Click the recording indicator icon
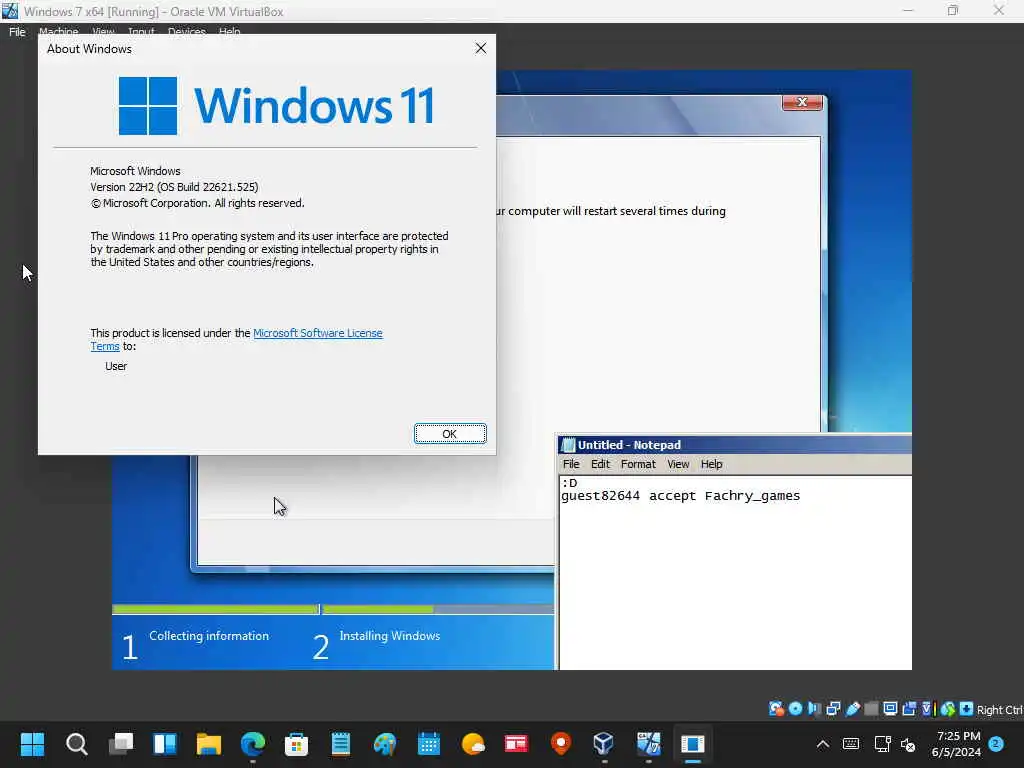1024x768 pixels. click(908, 709)
